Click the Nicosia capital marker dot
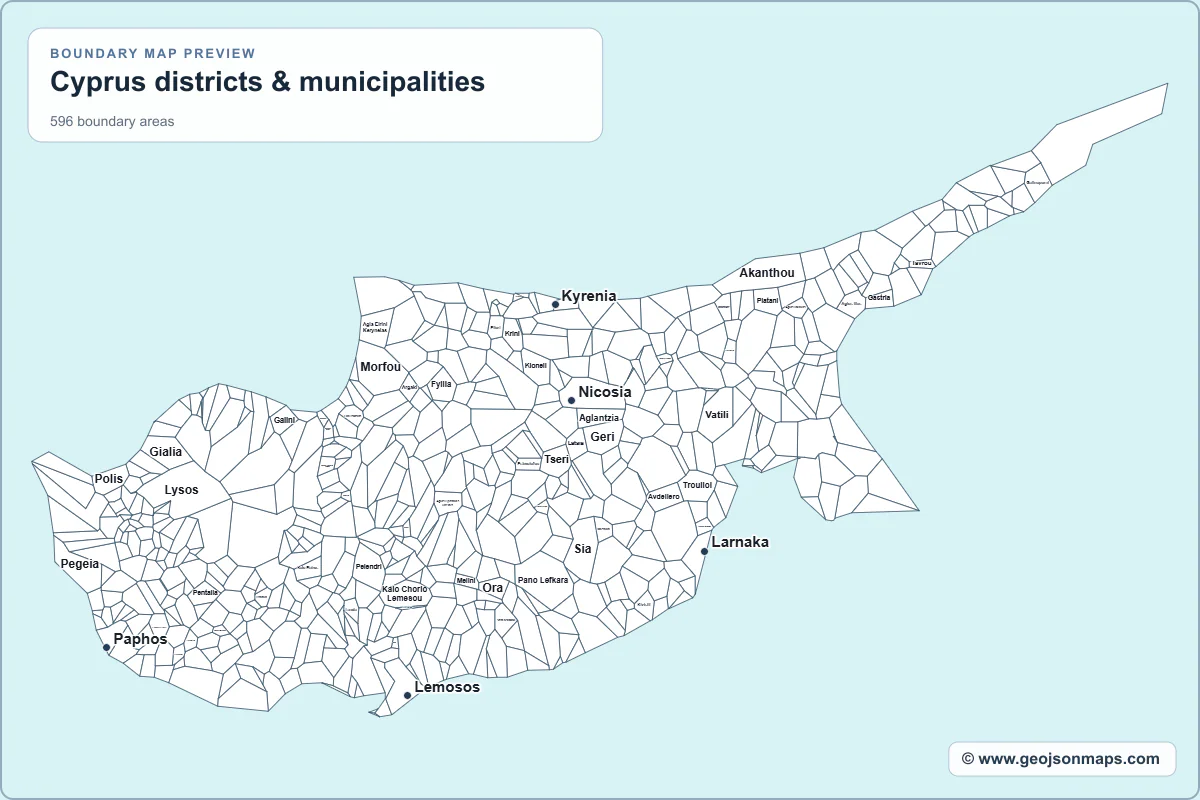This screenshot has width=1200, height=800. (571, 400)
